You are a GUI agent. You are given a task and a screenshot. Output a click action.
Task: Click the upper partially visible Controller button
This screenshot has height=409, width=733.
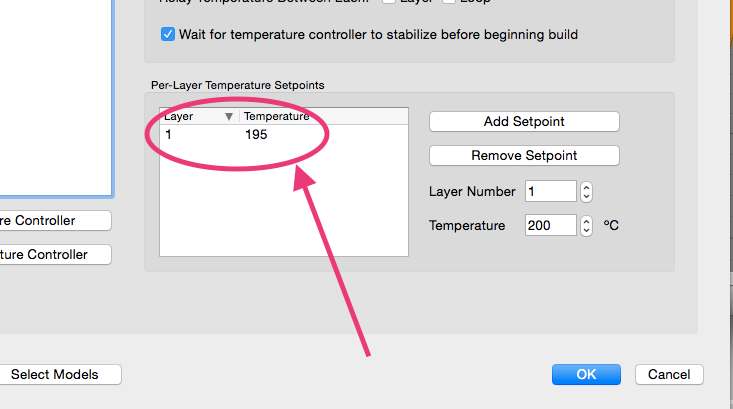[x=55, y=221]
